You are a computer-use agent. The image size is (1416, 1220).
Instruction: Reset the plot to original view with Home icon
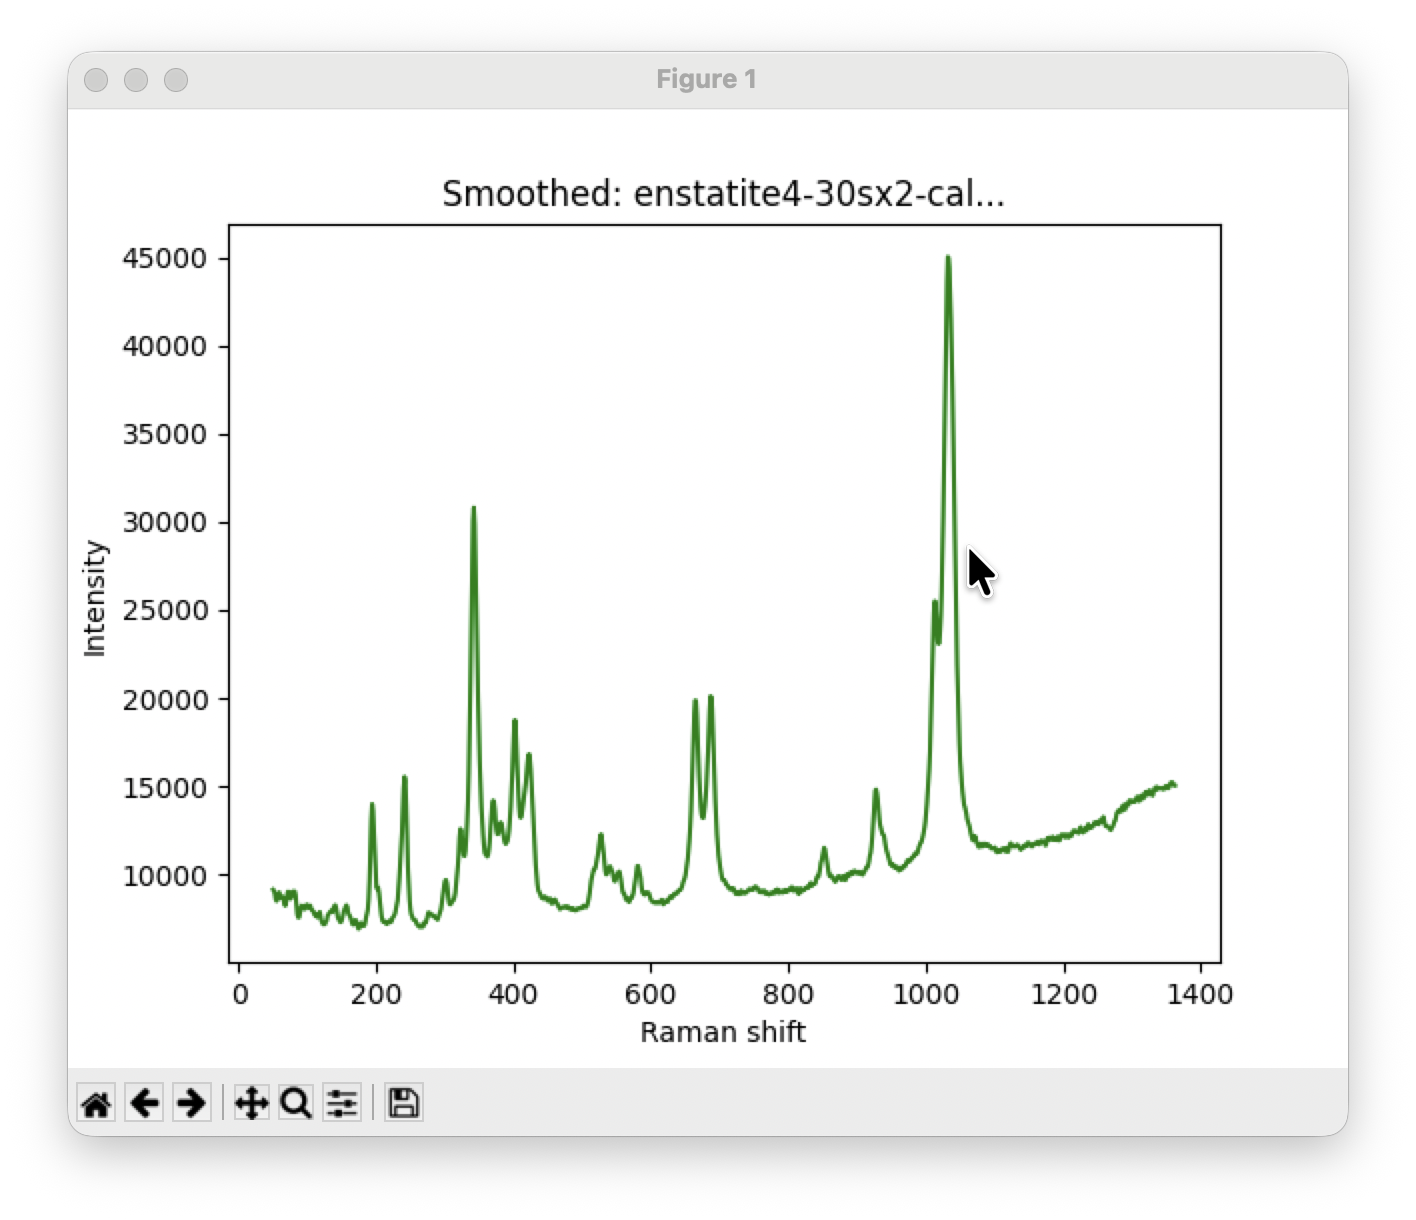[x=96, y=1104]
